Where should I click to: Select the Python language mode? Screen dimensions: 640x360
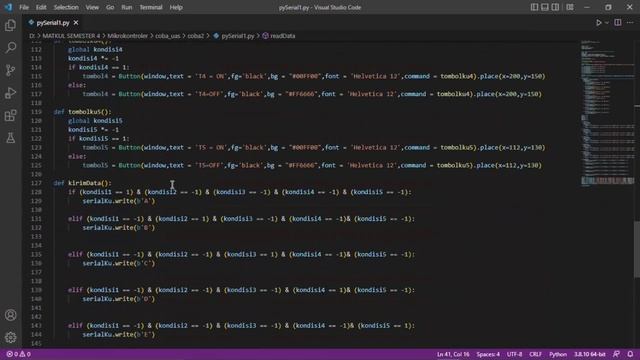point(558,354)
